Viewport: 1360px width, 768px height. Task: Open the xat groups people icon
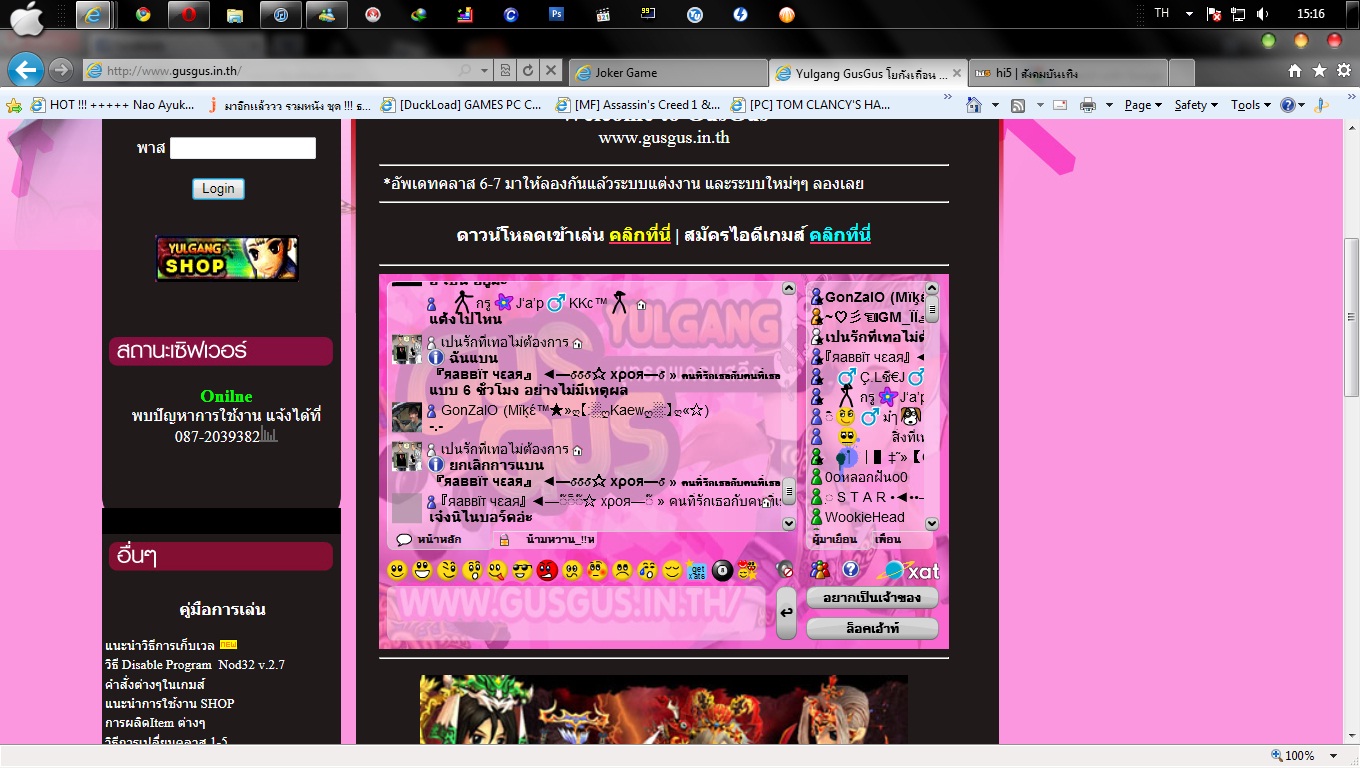tap(820, 570)
